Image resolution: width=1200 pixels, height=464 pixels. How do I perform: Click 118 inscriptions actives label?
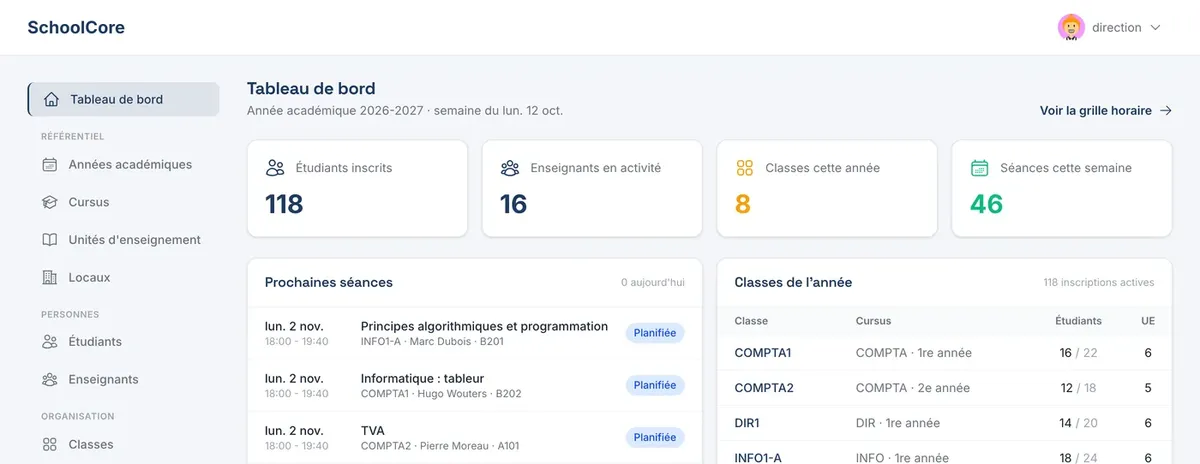pos(1098,283)
